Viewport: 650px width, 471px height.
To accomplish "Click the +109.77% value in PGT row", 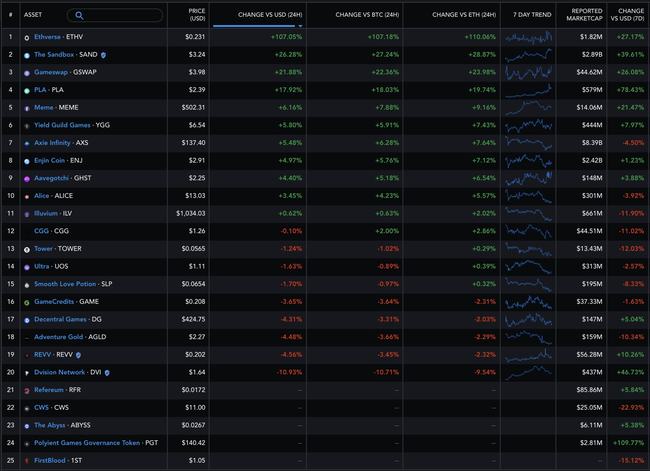I will (x=628, y=443).
